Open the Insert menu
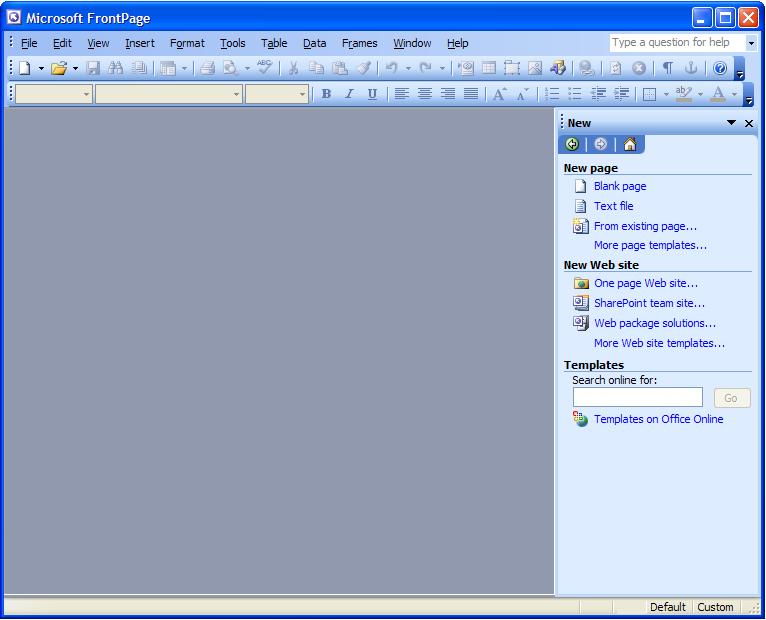The width and height of the screenshot is (766, 620). point(140,43)
